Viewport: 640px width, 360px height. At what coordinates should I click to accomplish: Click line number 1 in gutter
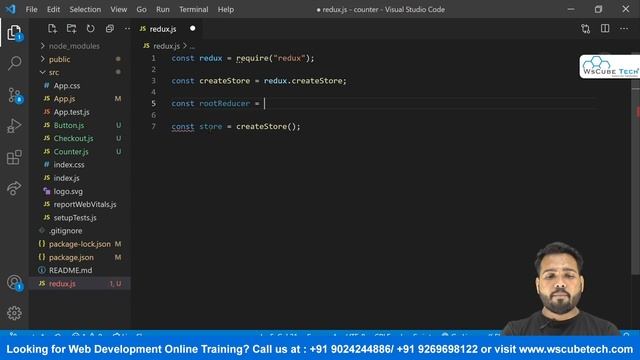tap(153, 58)
